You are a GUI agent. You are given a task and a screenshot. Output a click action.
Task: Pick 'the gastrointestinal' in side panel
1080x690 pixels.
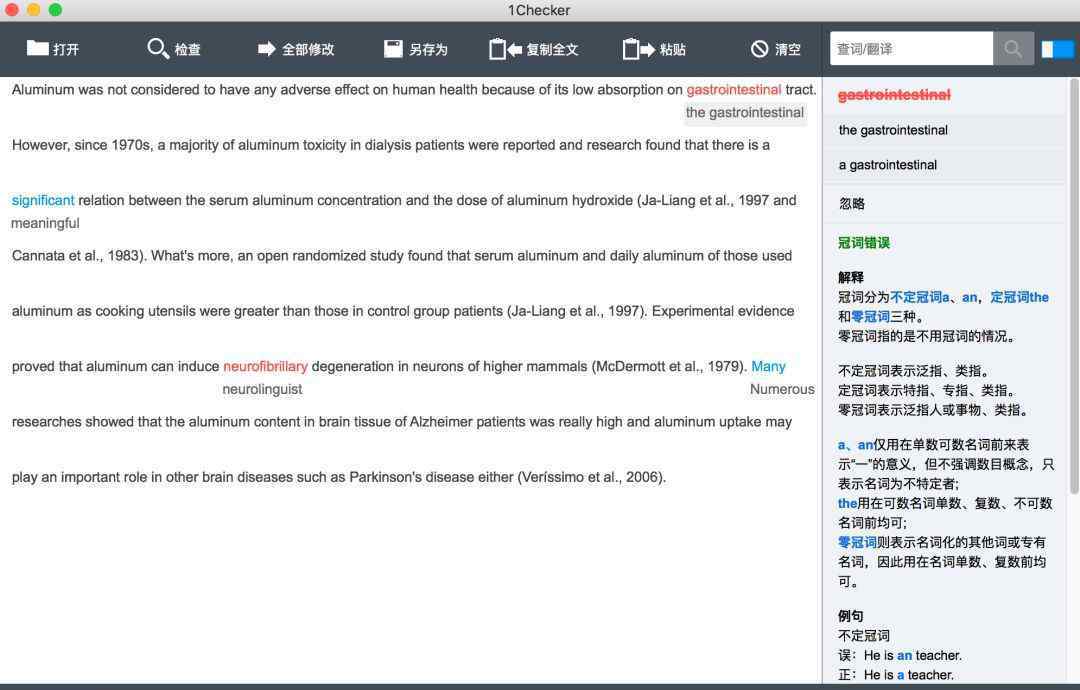click(893, 130)
